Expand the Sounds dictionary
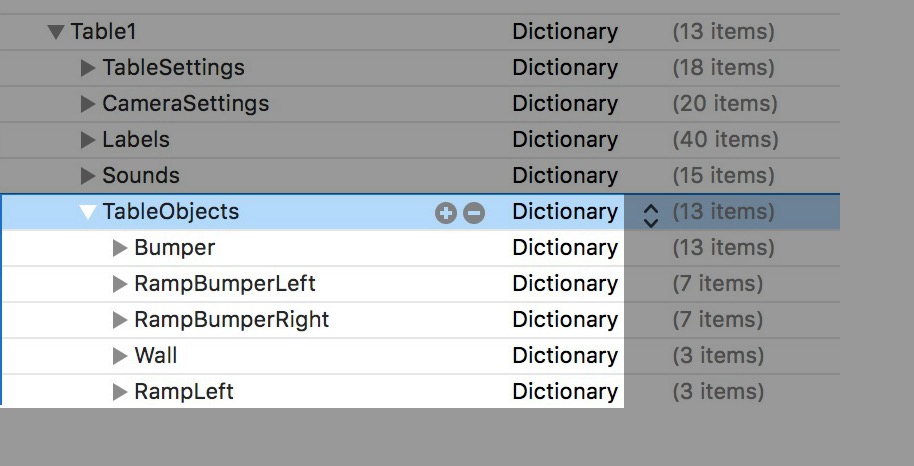914x466 pixels. pos(88,176)
